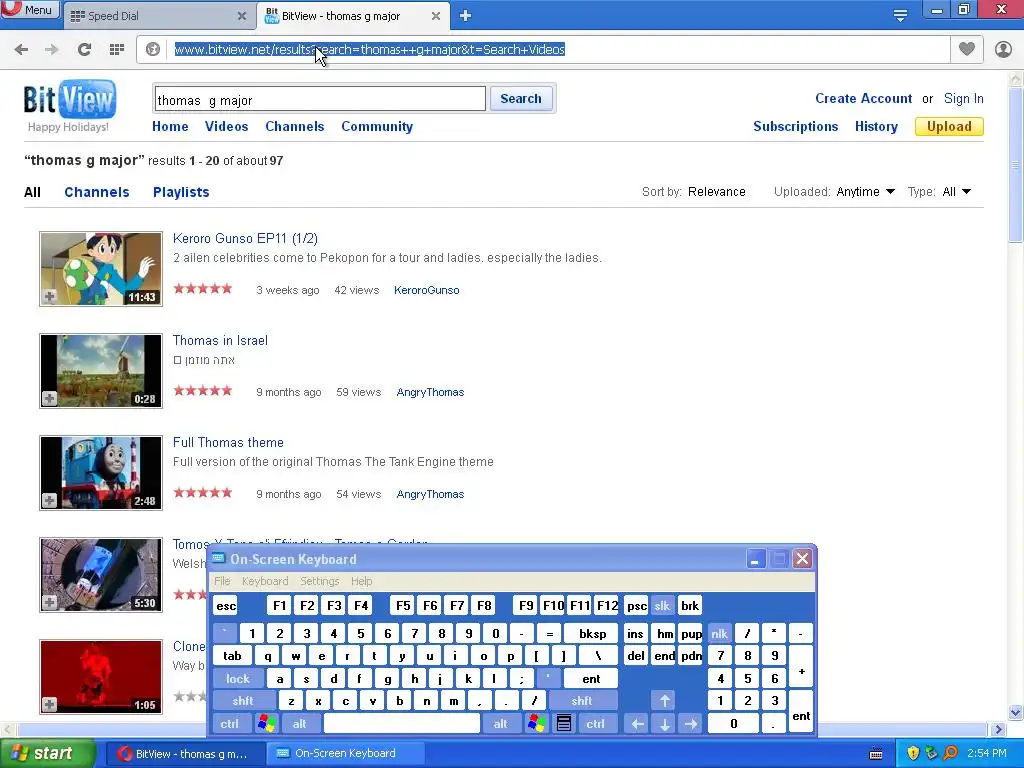Image resolution: width=1024 pixels, height=768 pixels.
Task: Select the All results tab
Action: (x=32, y=192)
